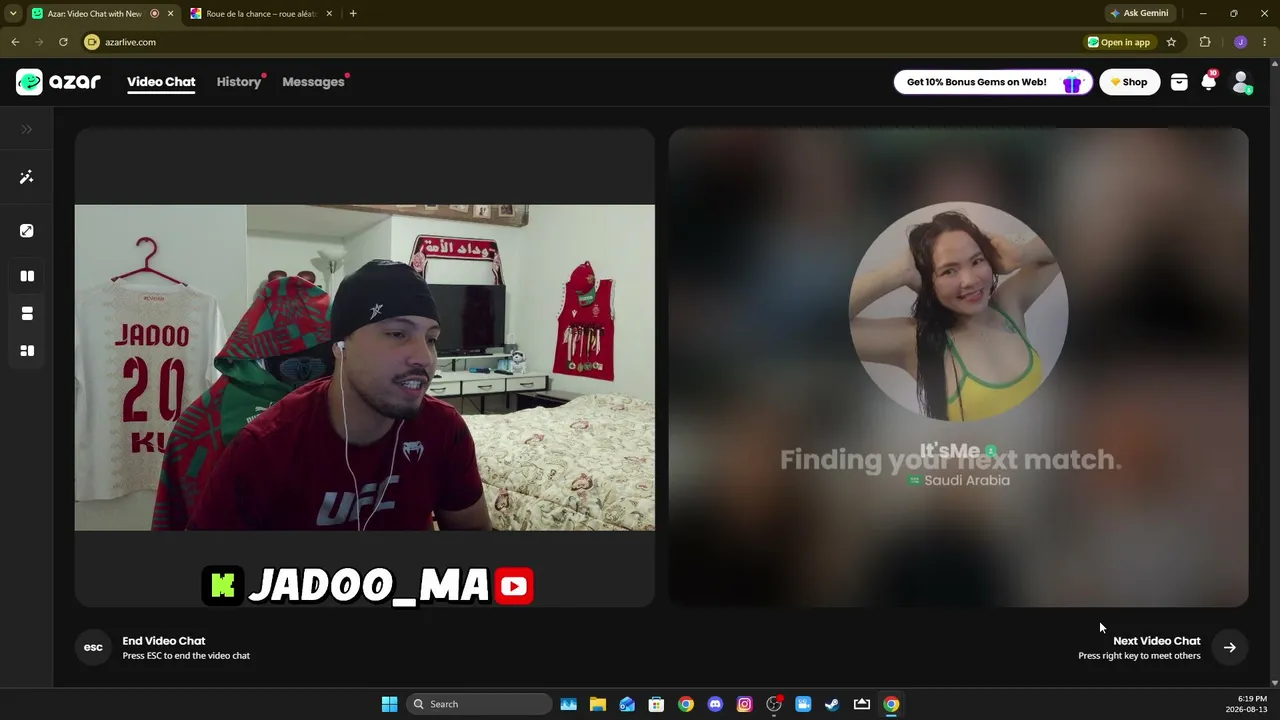
Task: Click the Get 10% Bonus Gems banner
Action: click(x=993, y=82)
